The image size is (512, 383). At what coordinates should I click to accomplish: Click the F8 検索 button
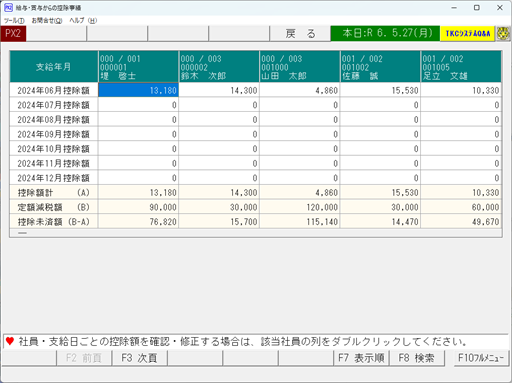click(417, 358)
